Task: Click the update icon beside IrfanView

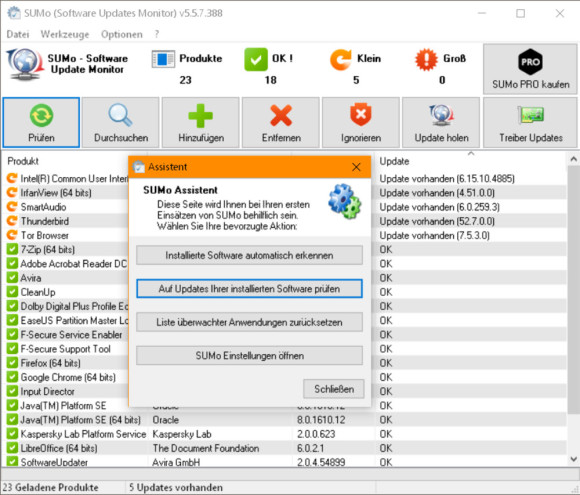Action: tap(12, 192)
